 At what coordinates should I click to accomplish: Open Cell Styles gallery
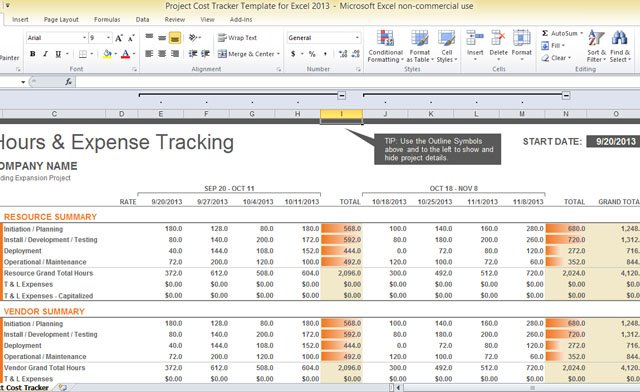click(x=447, y=46)
